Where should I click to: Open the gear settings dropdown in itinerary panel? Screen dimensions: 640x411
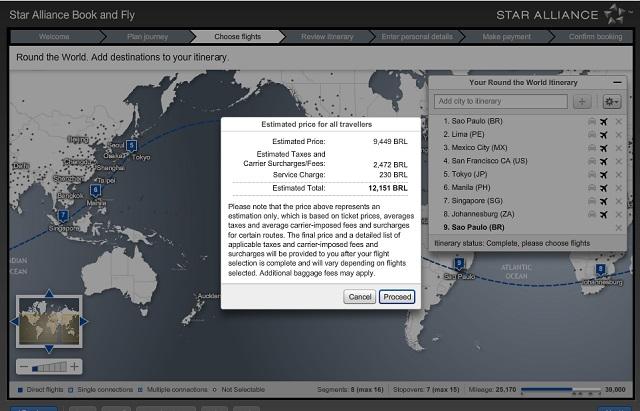612,102
